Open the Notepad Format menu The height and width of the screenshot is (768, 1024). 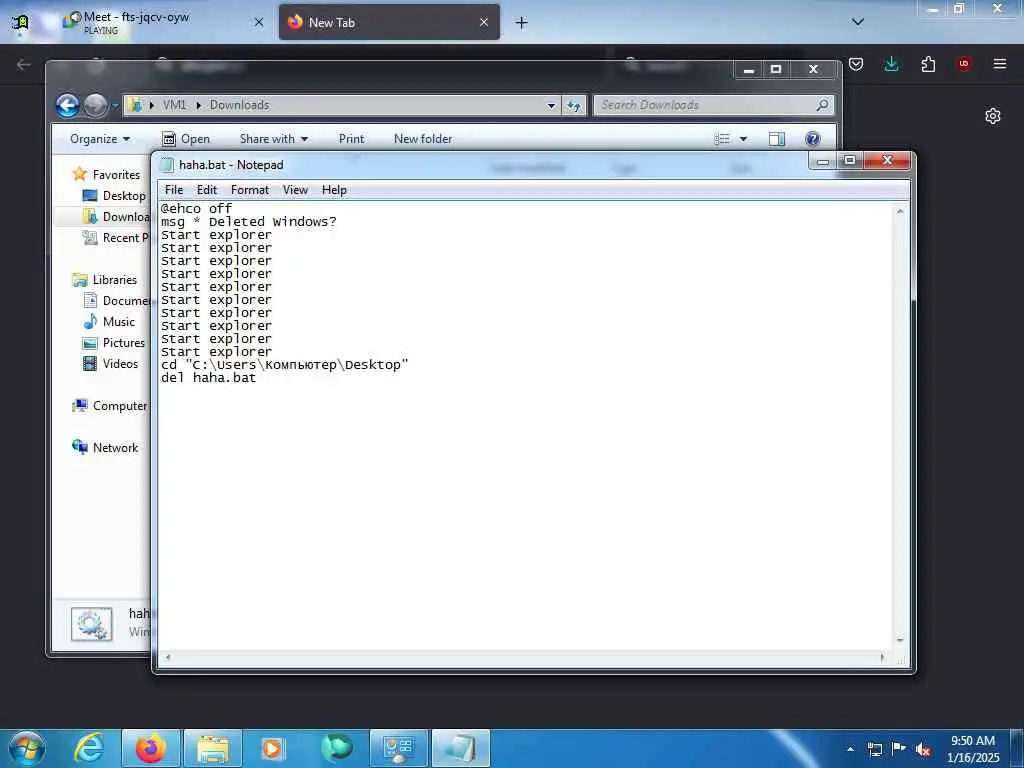pos(249,190)
